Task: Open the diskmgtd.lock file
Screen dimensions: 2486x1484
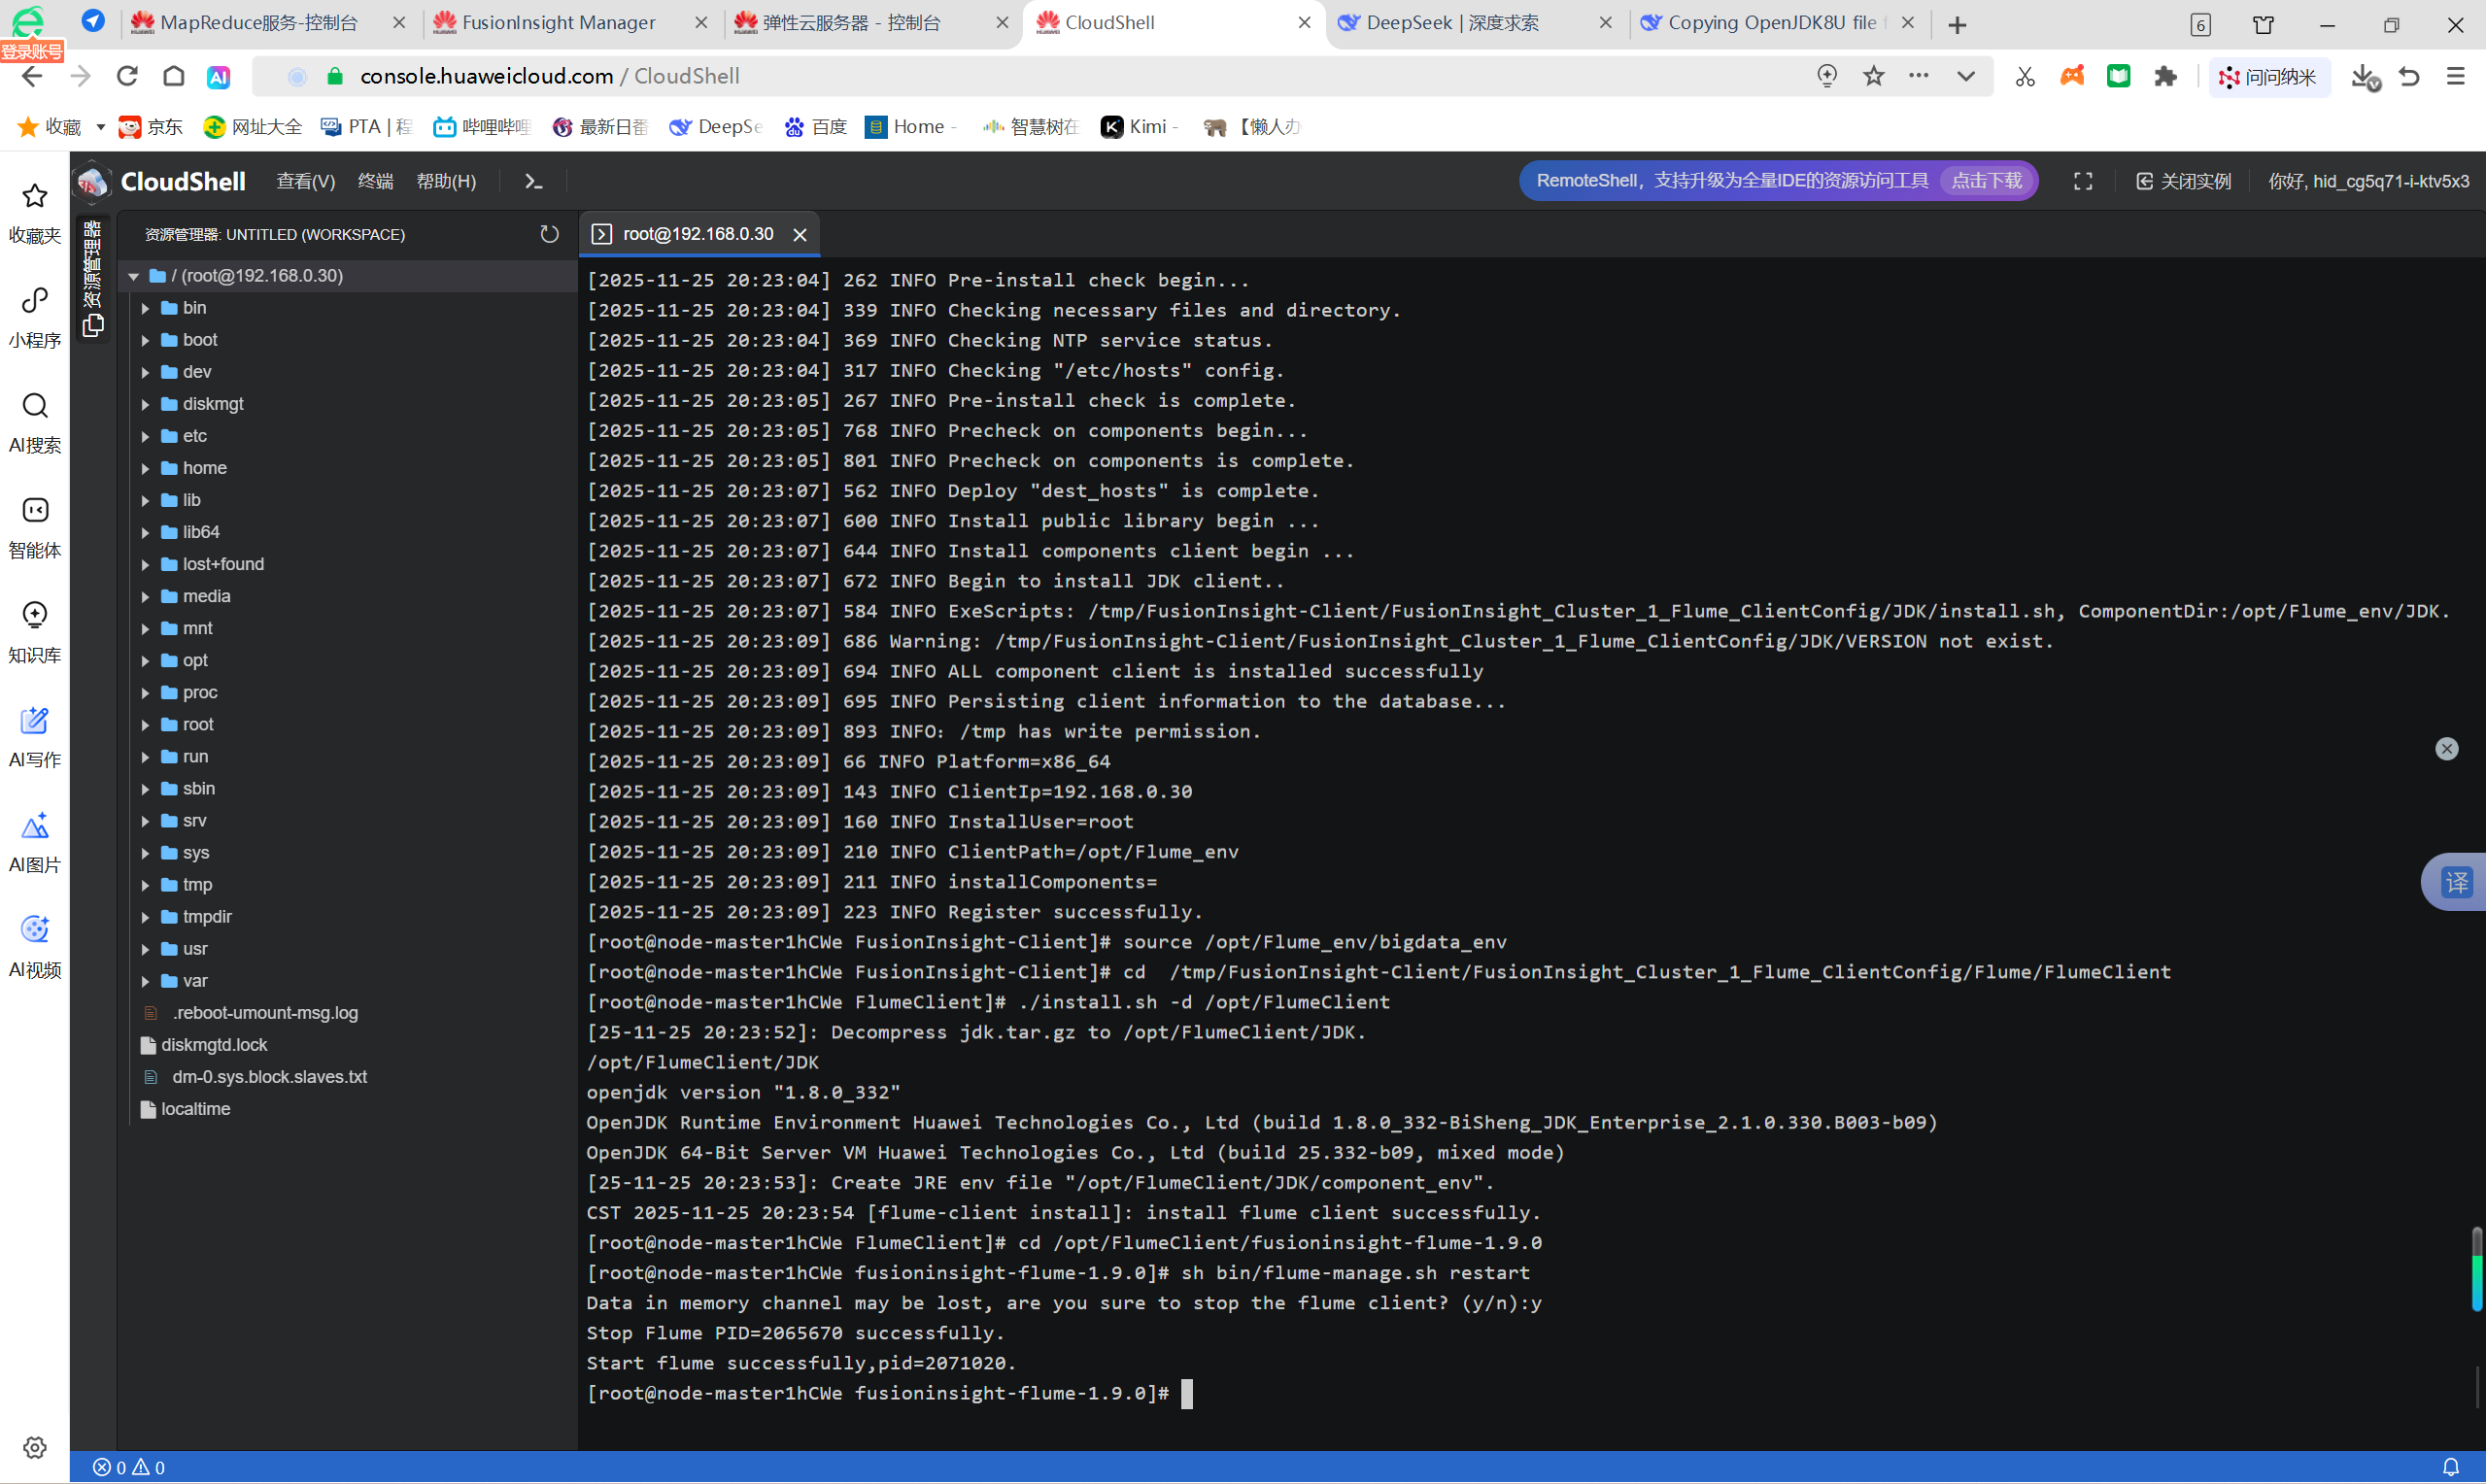Action: (x=214, y=1045)
